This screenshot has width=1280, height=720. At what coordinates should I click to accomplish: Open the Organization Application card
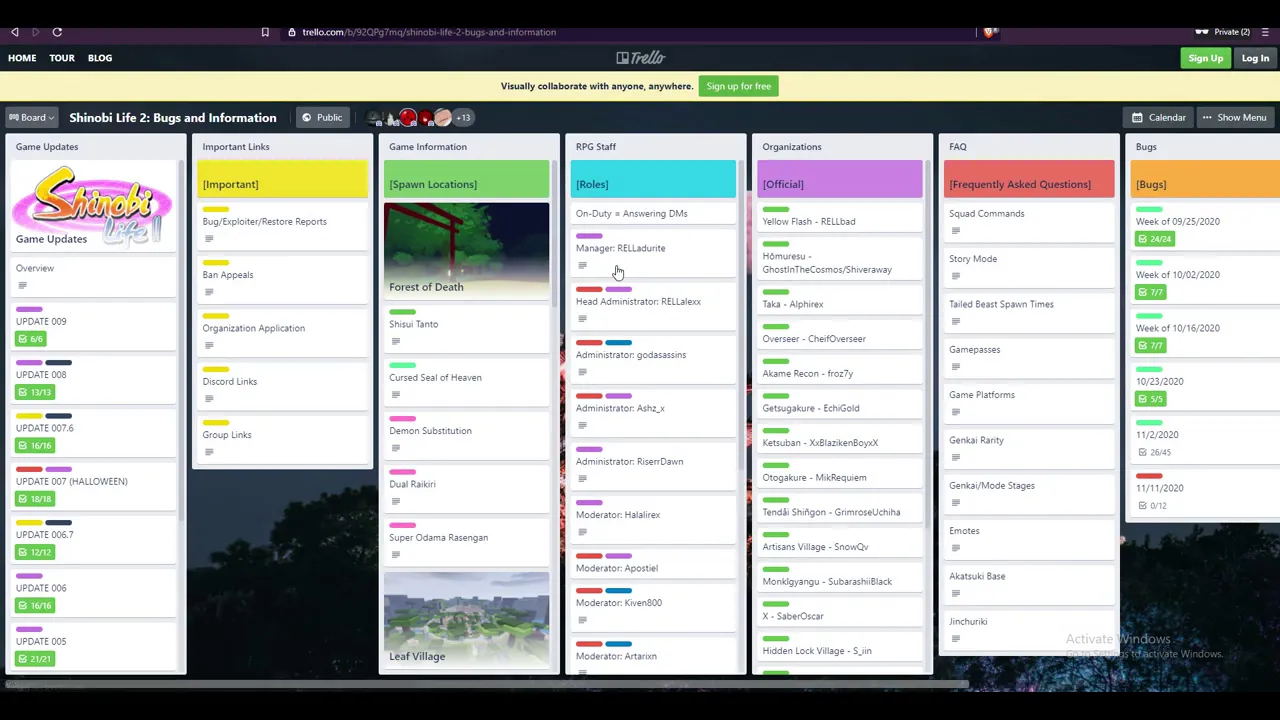point(282,332)
